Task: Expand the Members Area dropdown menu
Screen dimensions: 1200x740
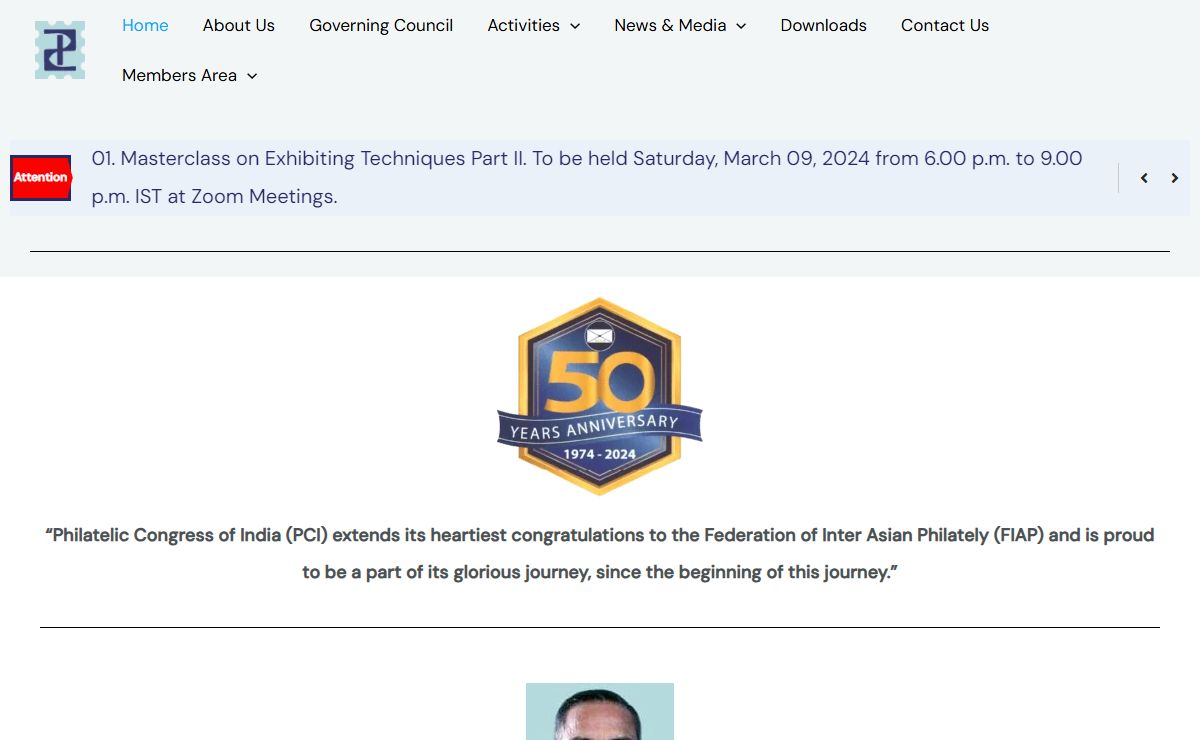Action: point(190,75)
